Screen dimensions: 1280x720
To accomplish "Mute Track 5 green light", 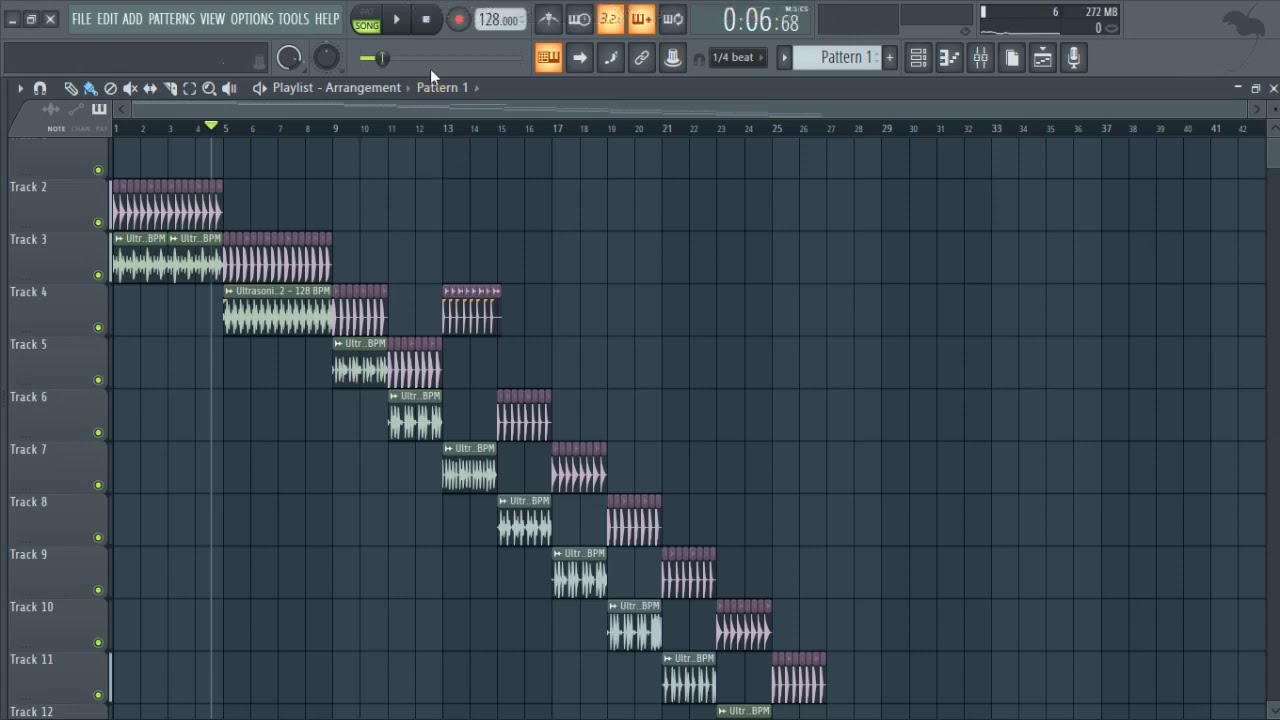I will 98,379.
